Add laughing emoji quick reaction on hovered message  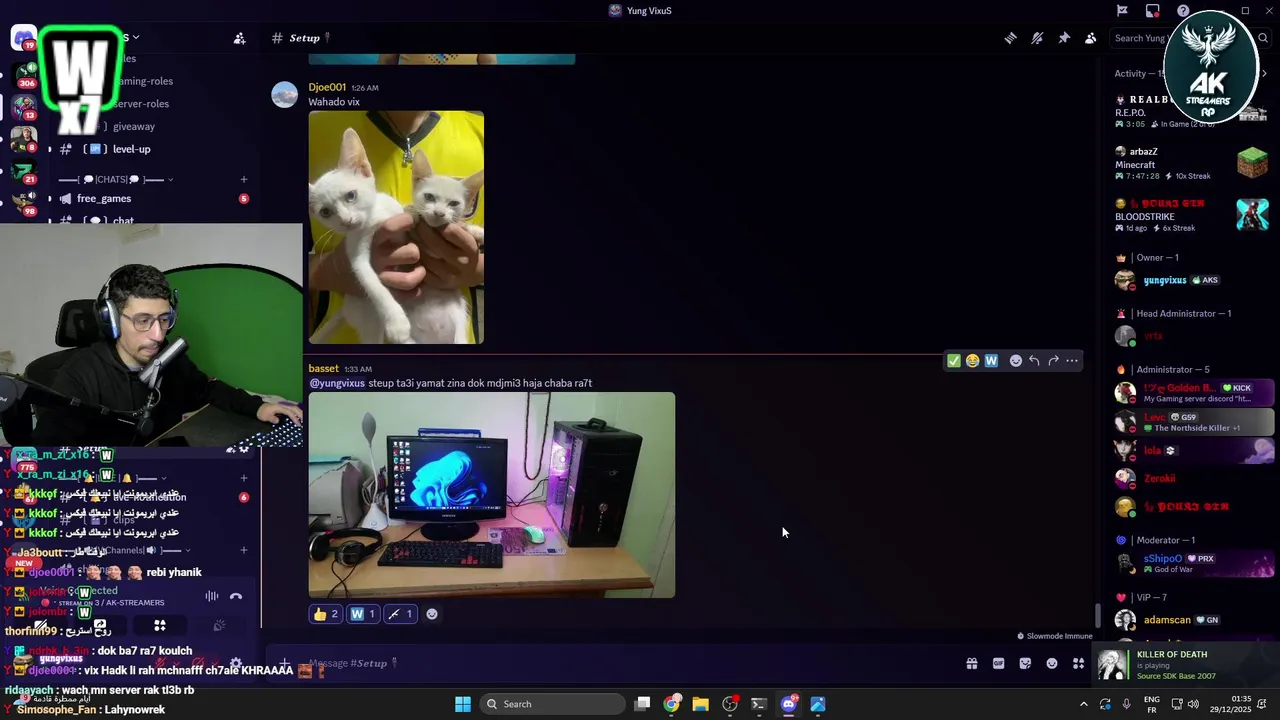972,361
